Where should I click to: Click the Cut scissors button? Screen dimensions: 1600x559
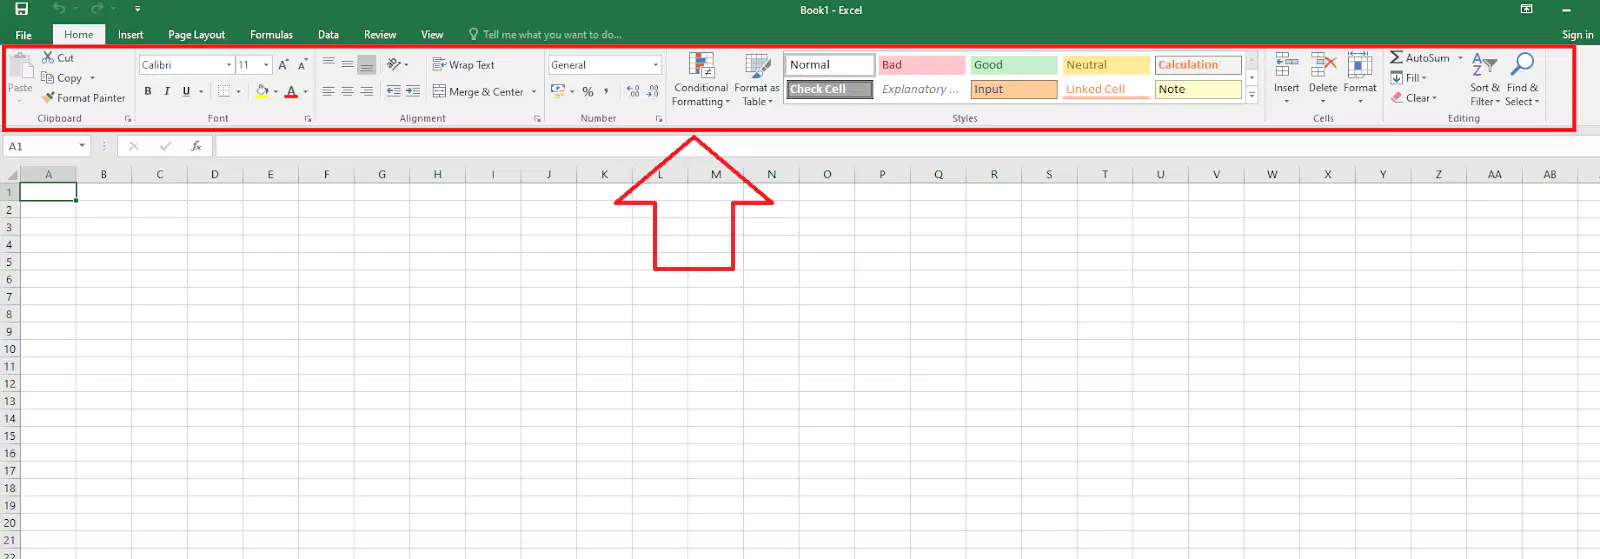point(58,58)
